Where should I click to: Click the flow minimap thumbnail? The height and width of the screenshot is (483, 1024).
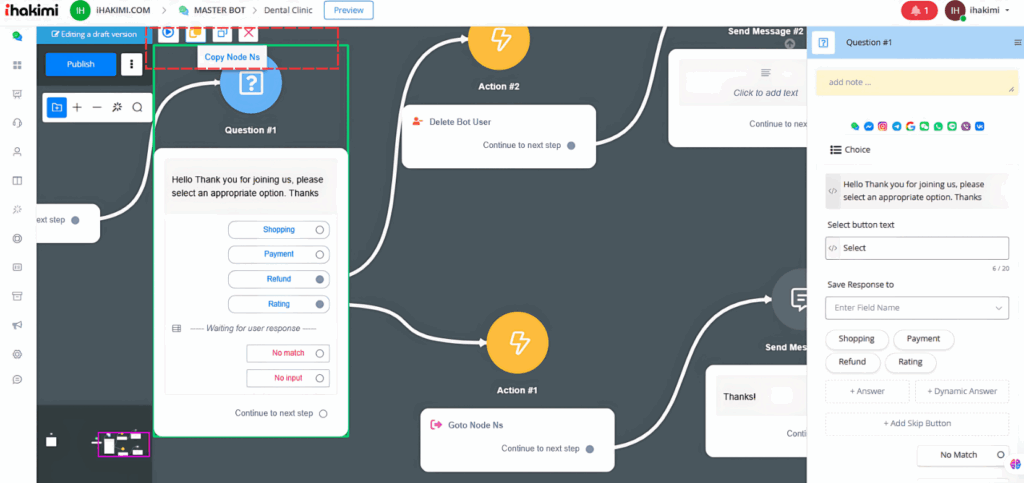click(x=122, y=443)
